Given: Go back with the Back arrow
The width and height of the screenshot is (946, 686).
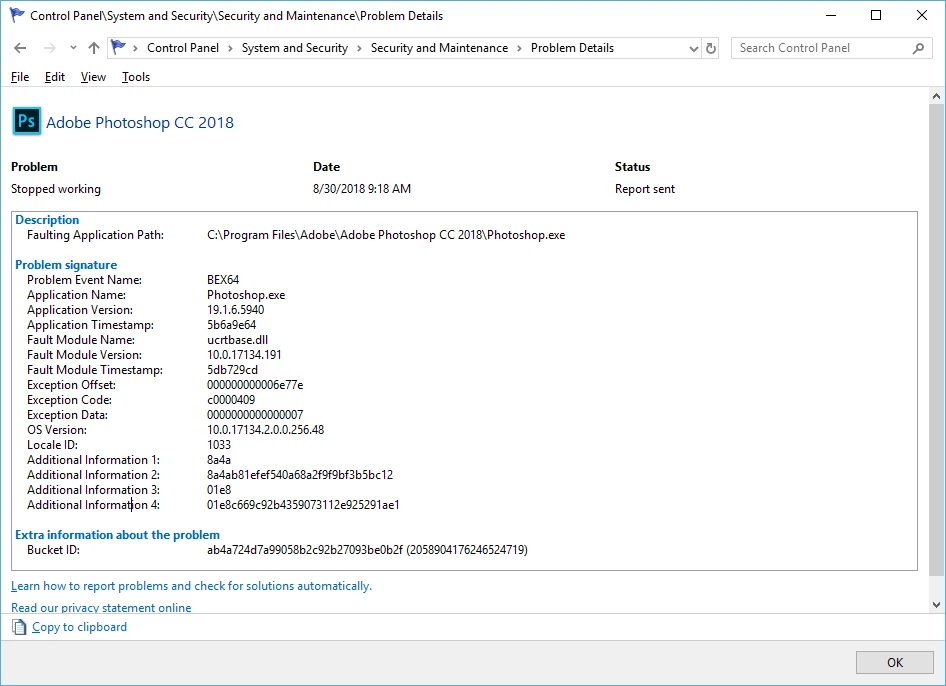Looking at the screenshot, I should [20, 48].
